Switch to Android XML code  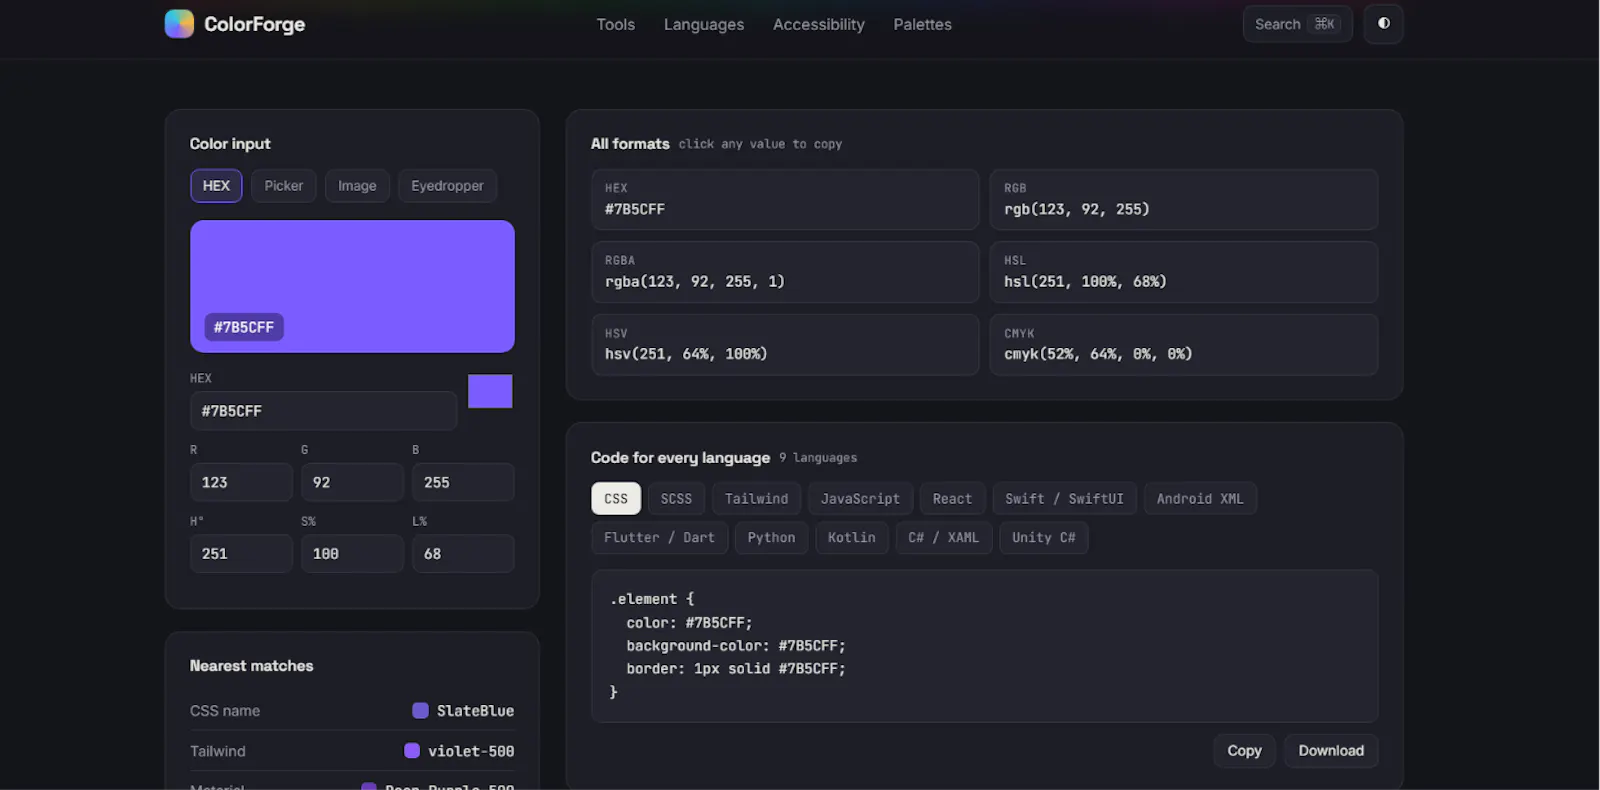point(1200,499)
